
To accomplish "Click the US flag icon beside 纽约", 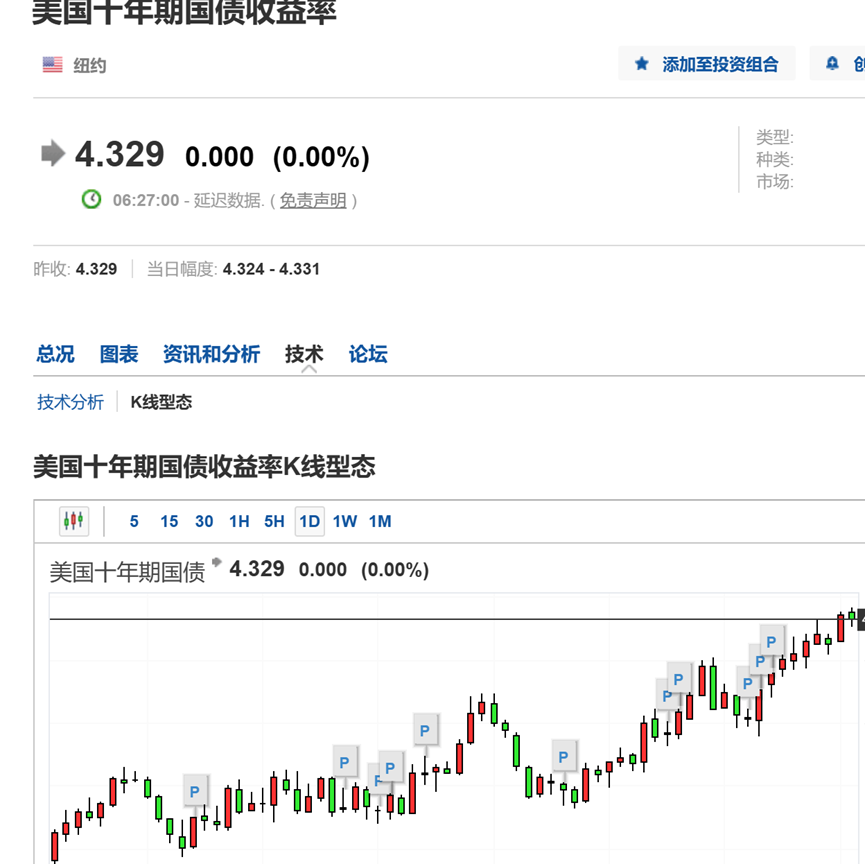I will [x=52, y=65].
